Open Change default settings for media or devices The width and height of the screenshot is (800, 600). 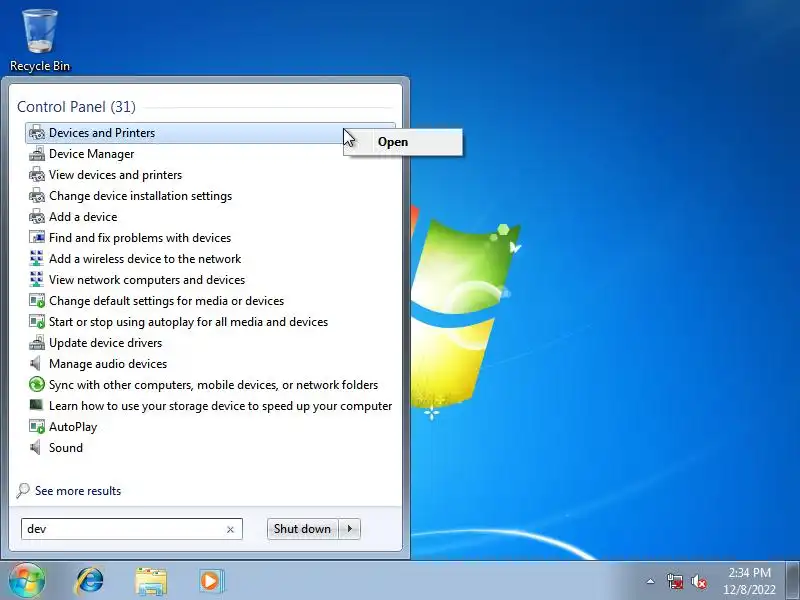(166, 301)
